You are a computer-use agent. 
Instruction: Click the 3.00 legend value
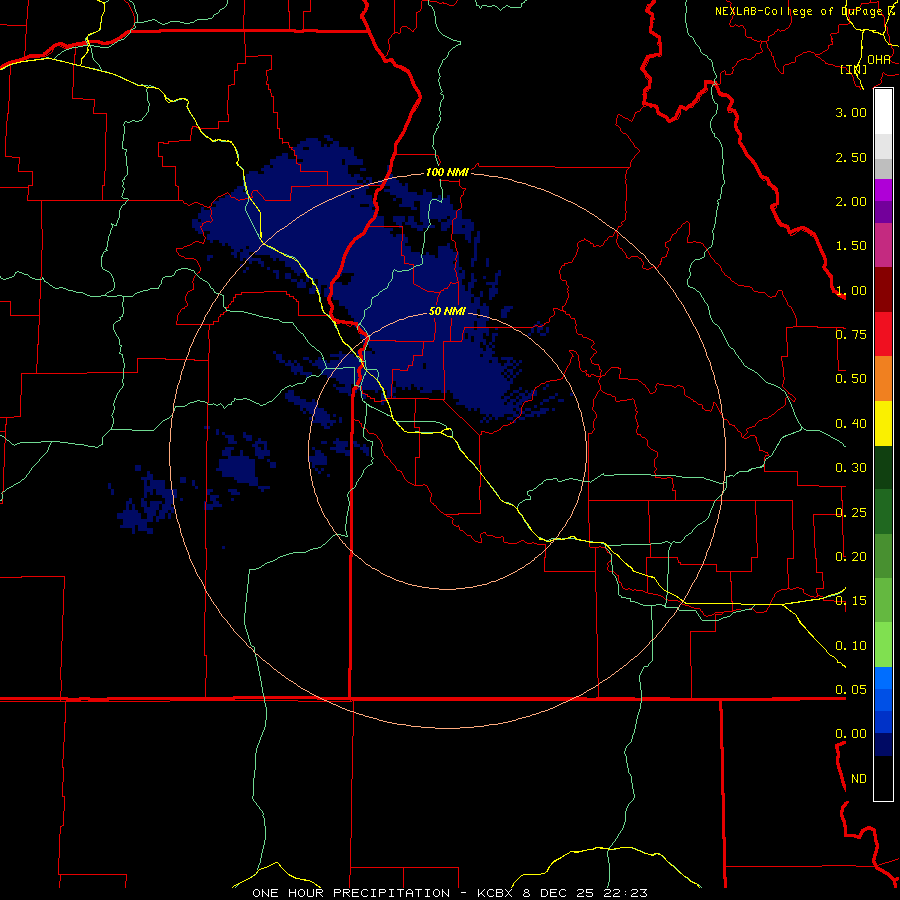click(x=851, y=112)
